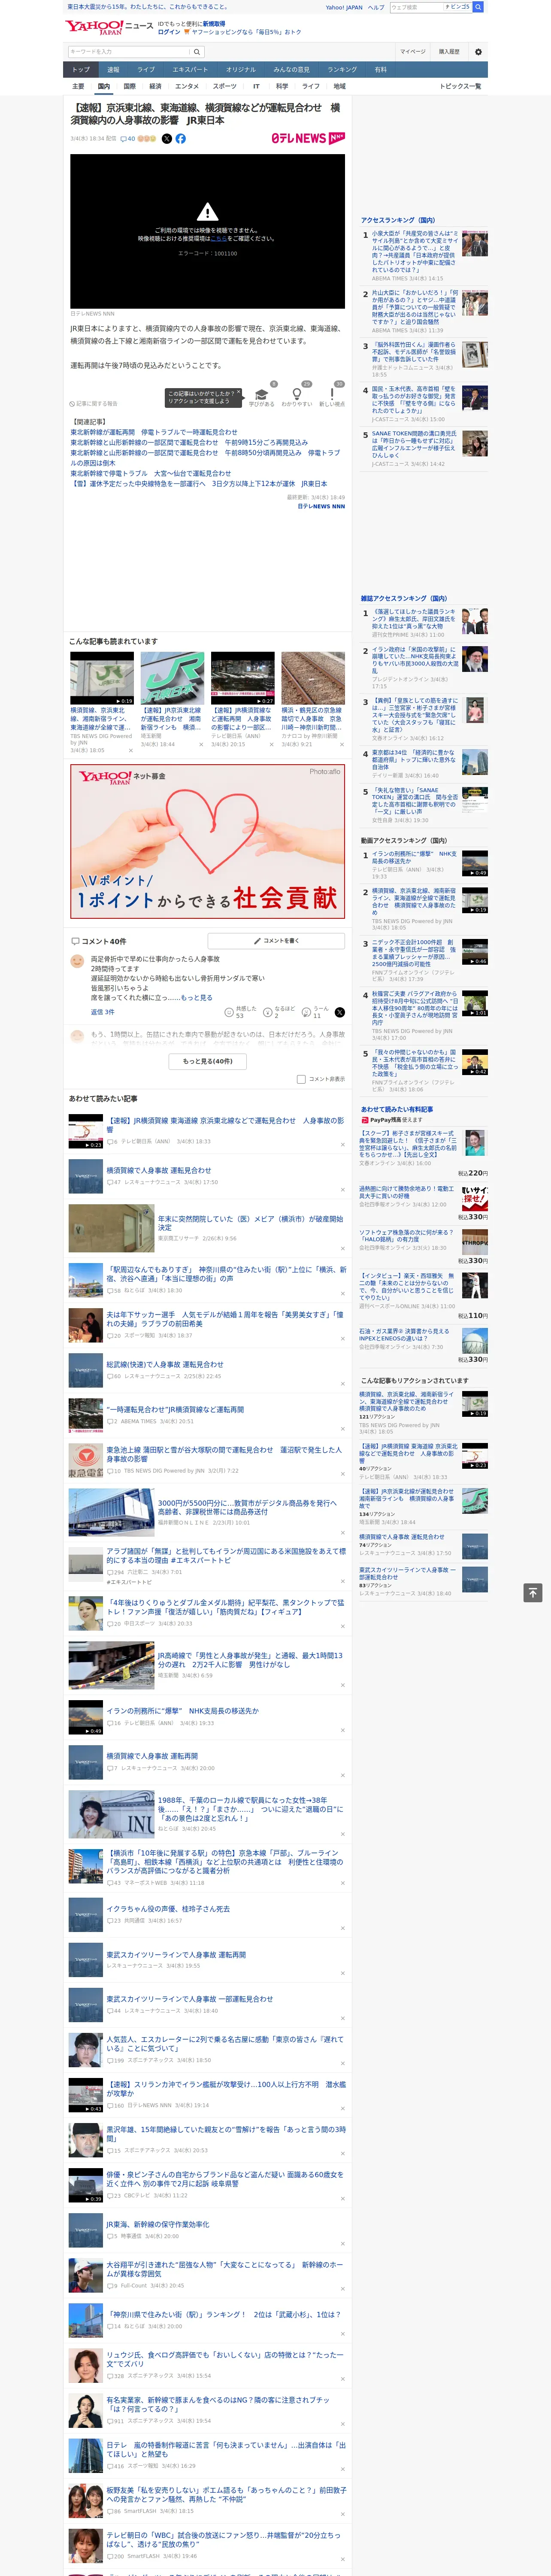Open the トップ tab
Screen dimensions: 551x2576
tap(81, 70)
